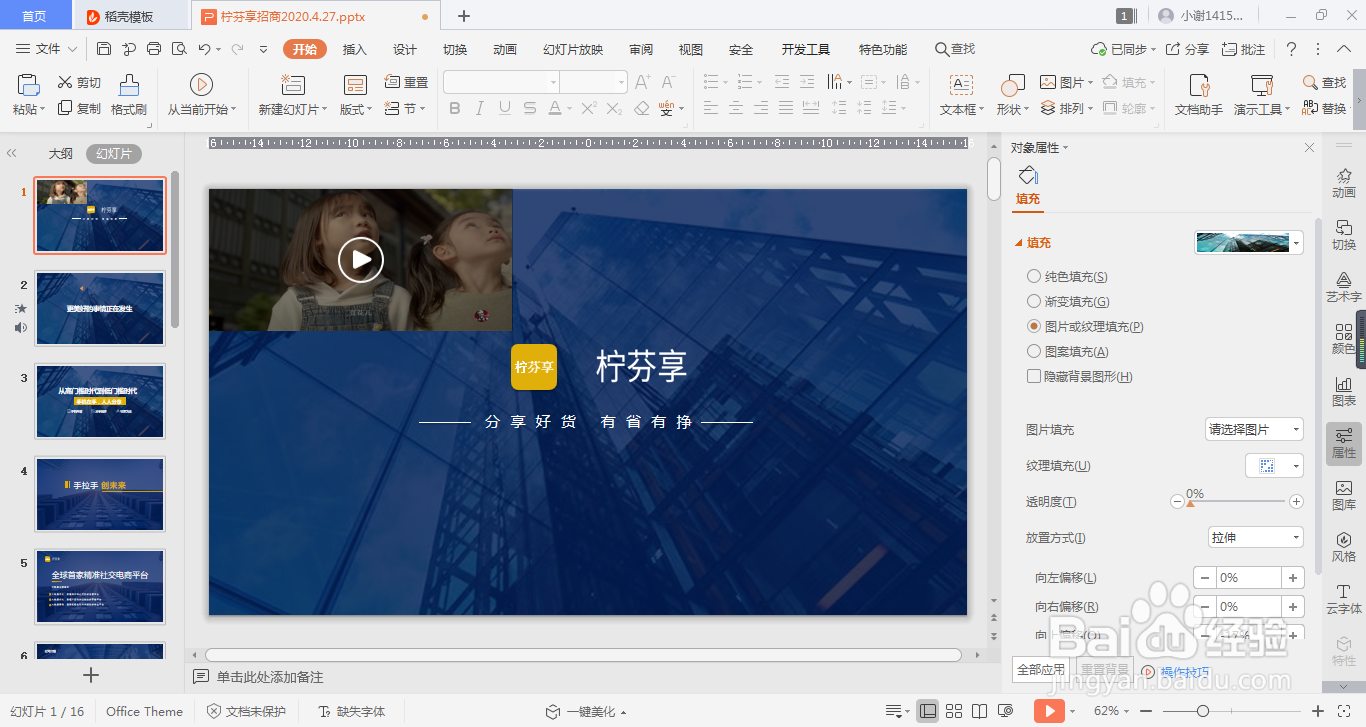Open the Animation (动画) side panel
Viewport: 1366px width, 727px height.
click(1344, 183)
